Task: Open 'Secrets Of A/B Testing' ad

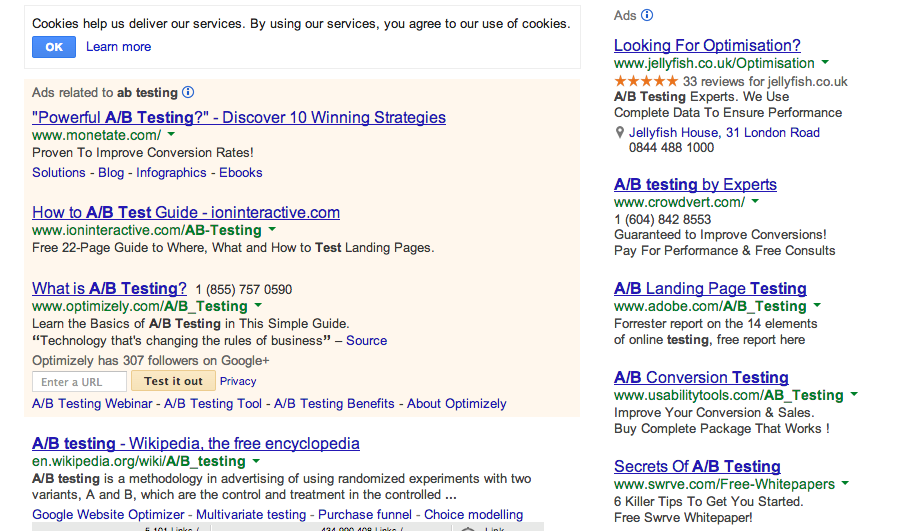Action: click(x=697, y=467)
